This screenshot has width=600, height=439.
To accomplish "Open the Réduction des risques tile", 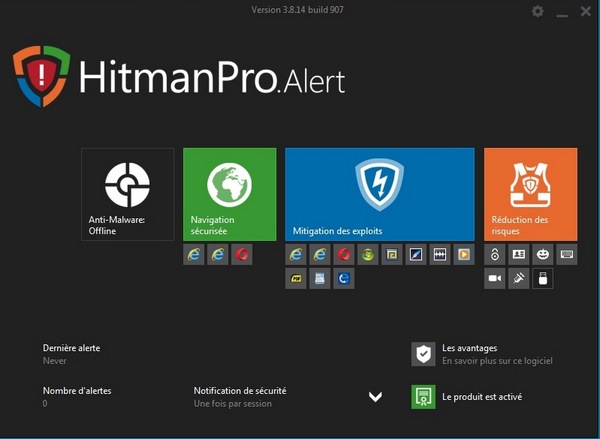I will tap(531, 194).
